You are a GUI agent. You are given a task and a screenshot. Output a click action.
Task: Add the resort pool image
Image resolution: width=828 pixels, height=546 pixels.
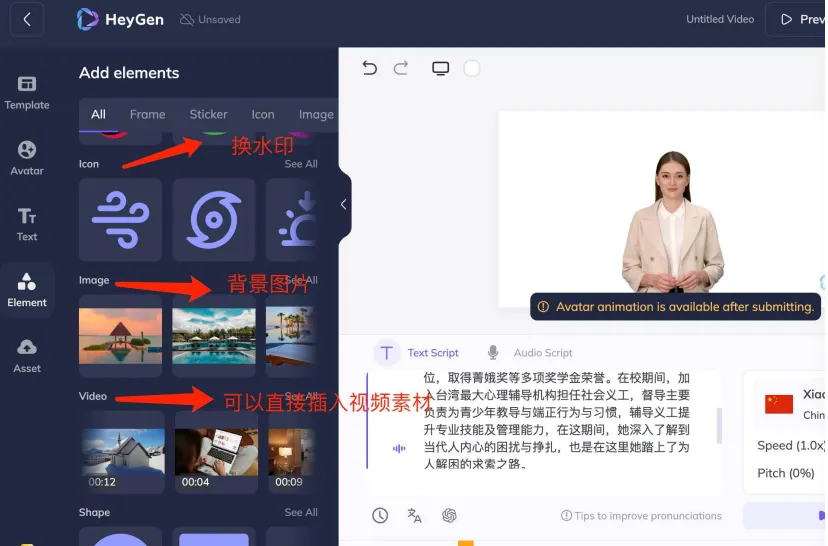(x=214, y=336)
